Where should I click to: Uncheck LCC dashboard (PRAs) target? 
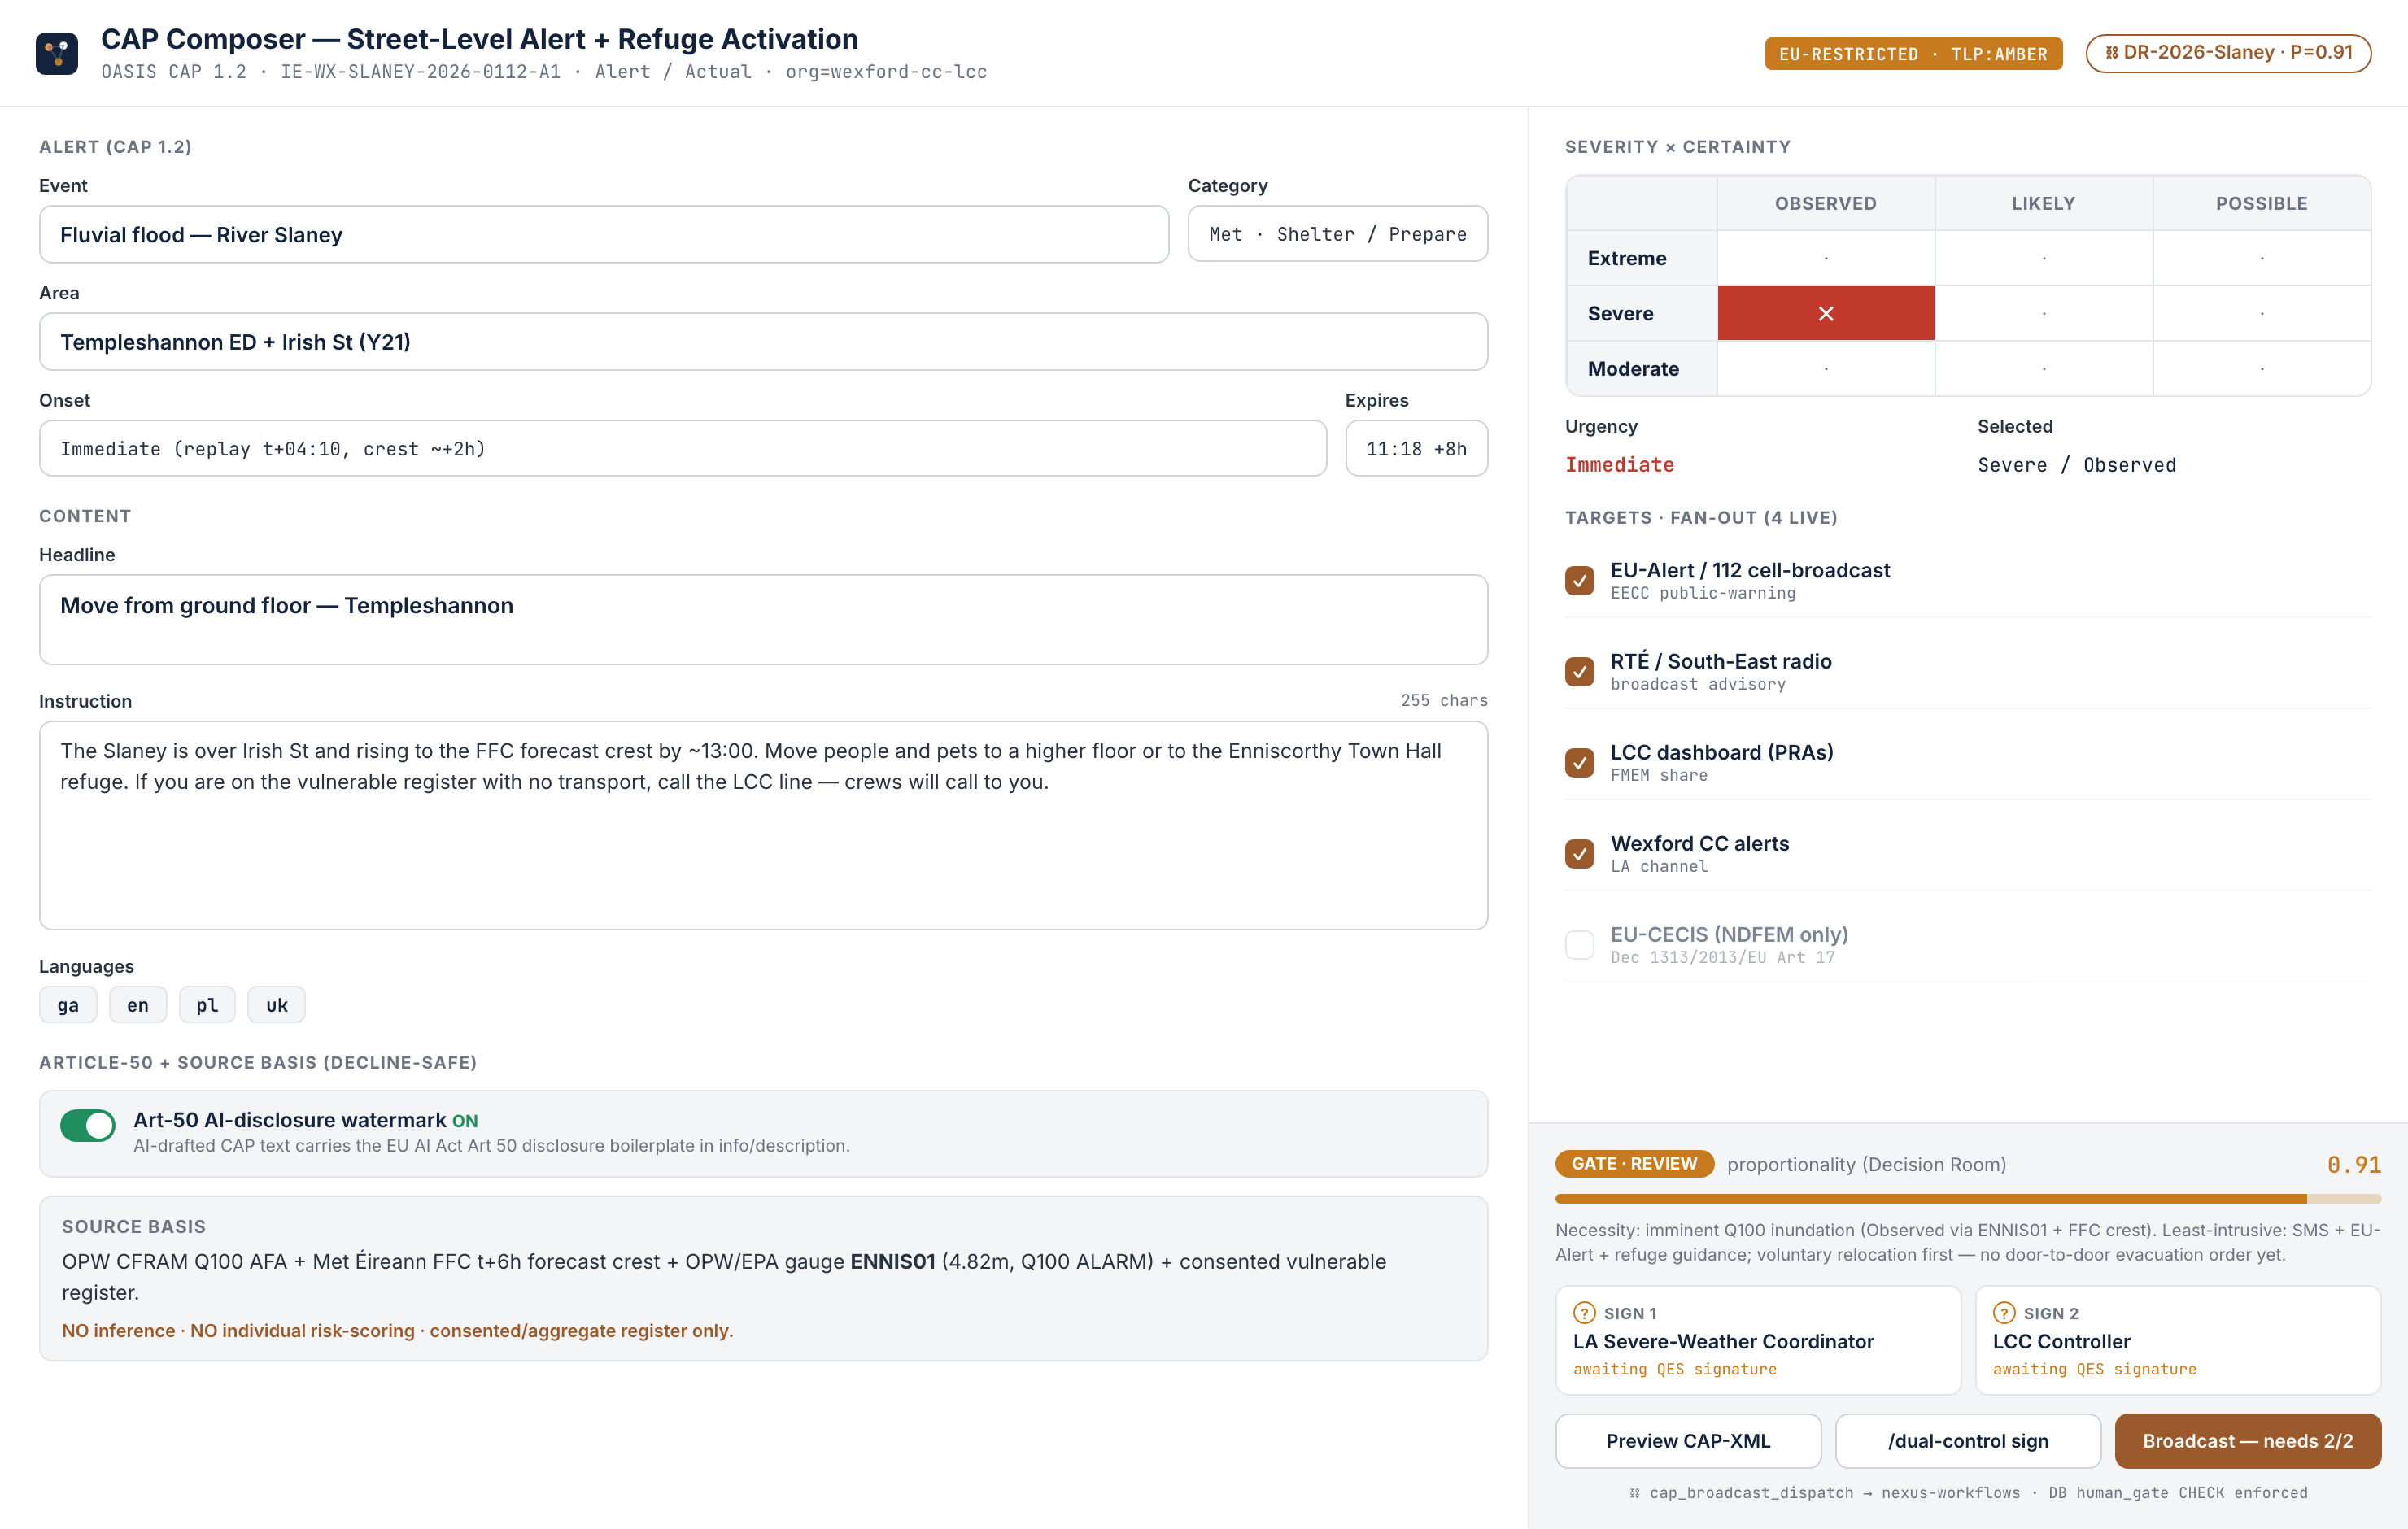pos(1580,762)
